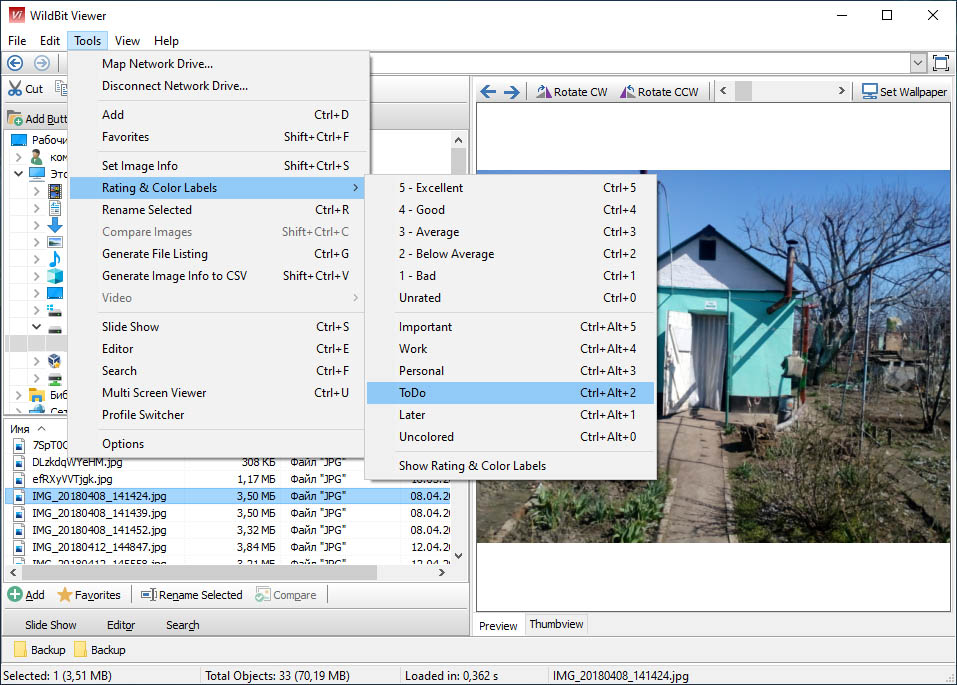Open Favorites star icon in bottom toolbar
The image size is (957, 685).
pos(64,595)
